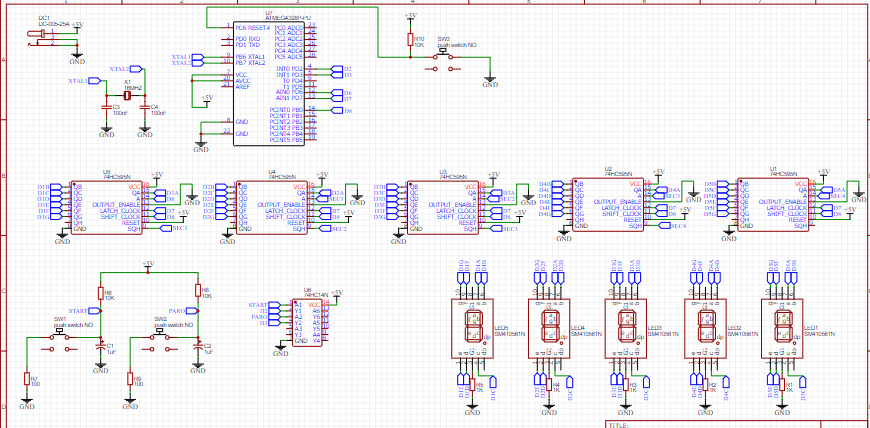Click the D2 net port at PD2
Viewport: 870px width, 428px height.
click(x=342, y=69)
